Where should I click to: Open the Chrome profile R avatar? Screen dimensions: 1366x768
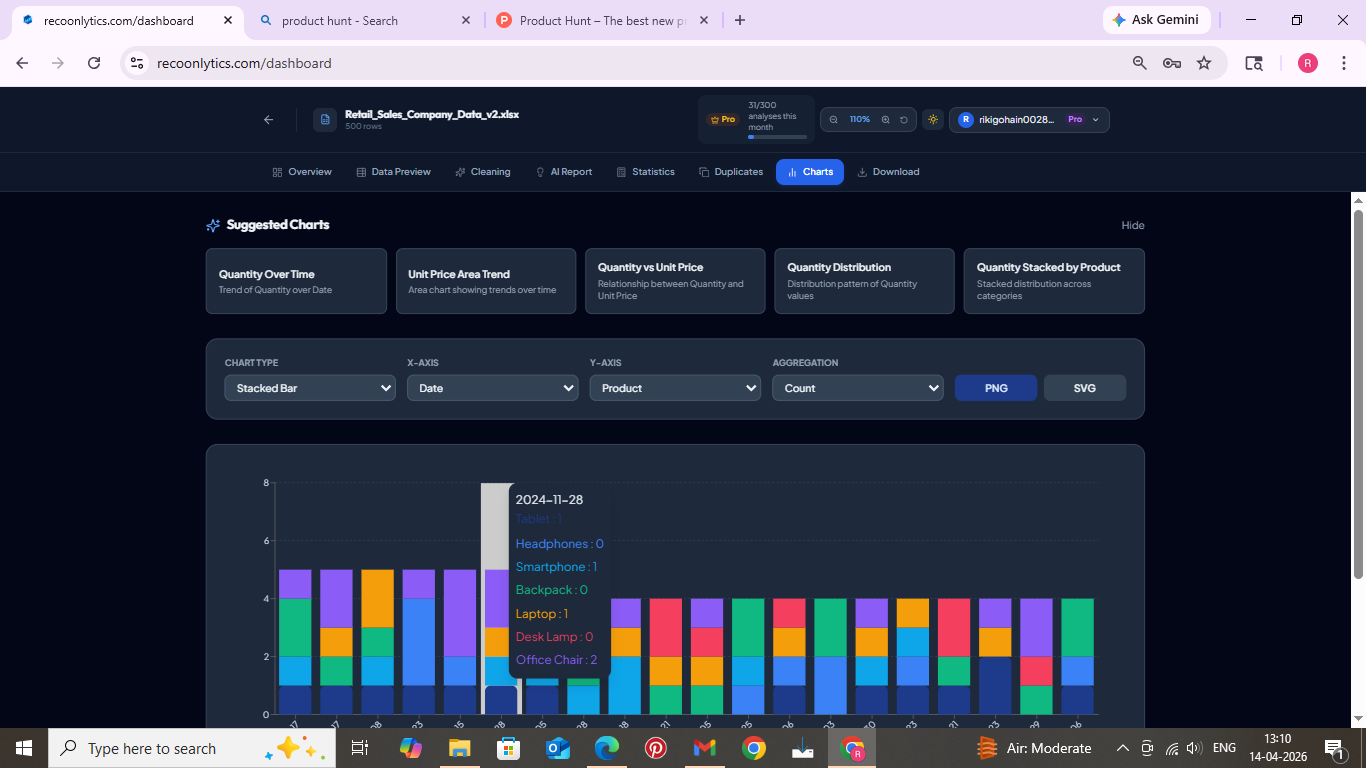(1308, 63)
